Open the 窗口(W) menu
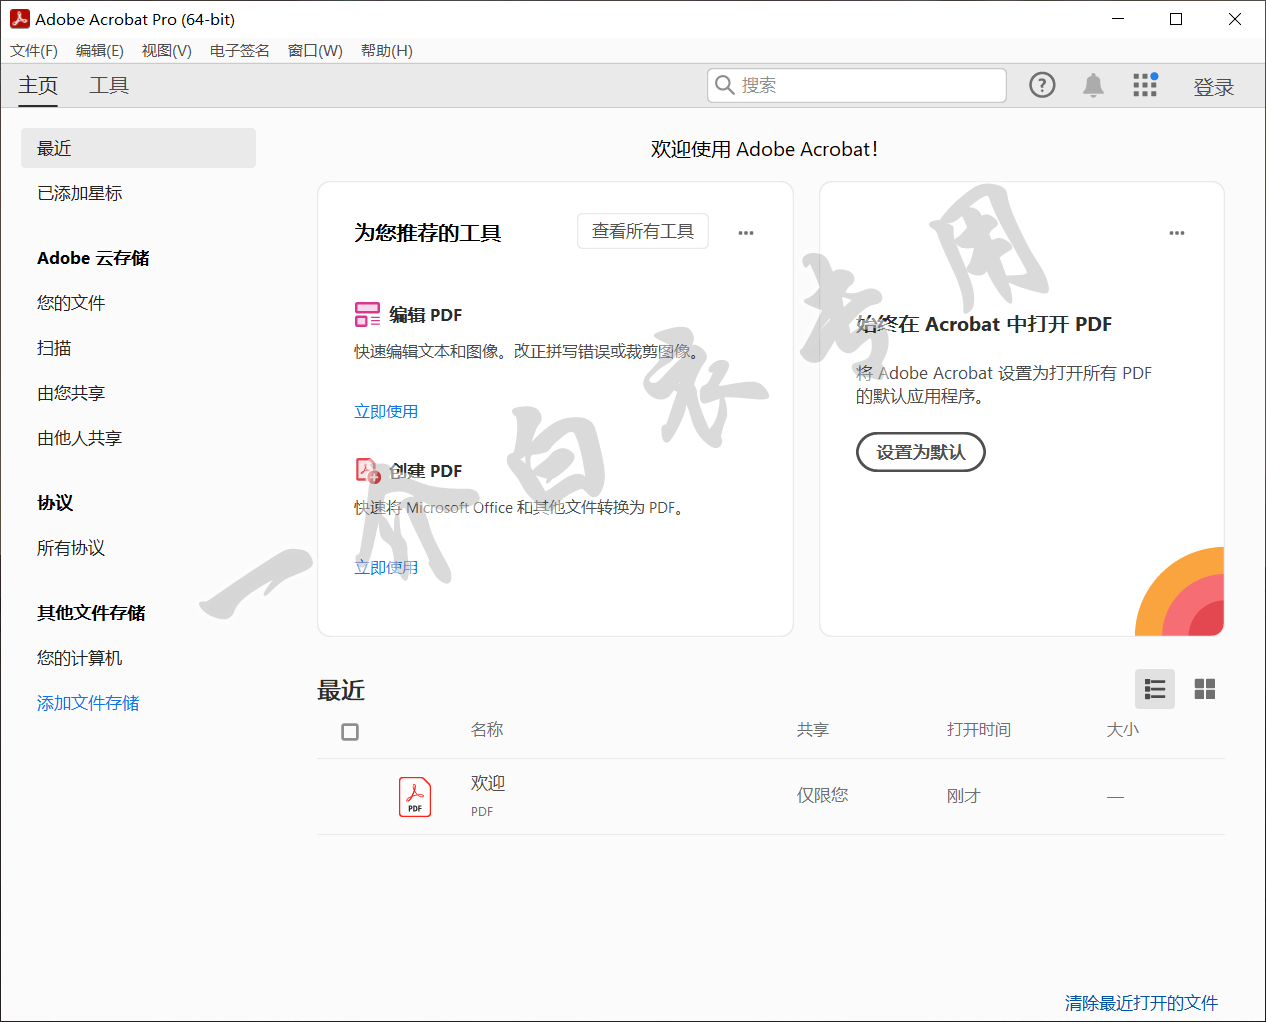1266x1022 pixels. [x=315, y=51]
